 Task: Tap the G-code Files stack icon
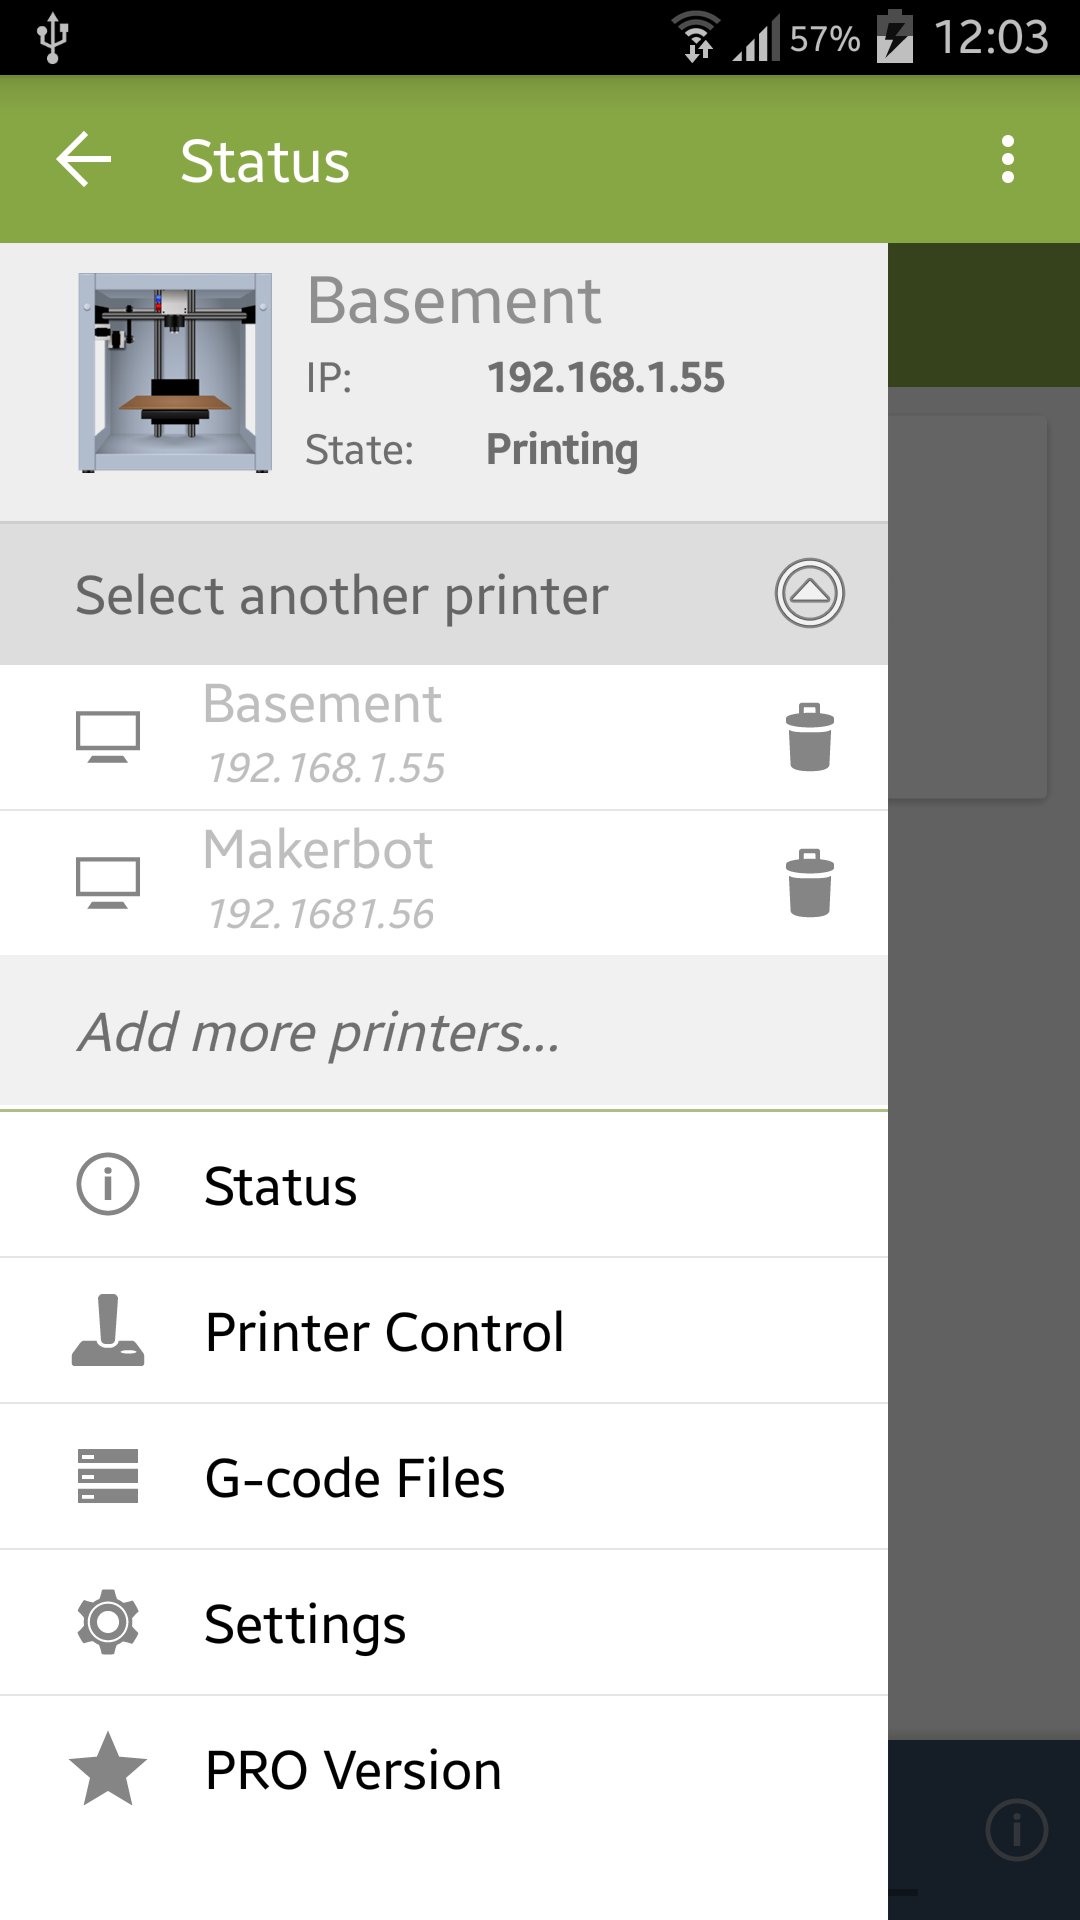pos(108,1477)
